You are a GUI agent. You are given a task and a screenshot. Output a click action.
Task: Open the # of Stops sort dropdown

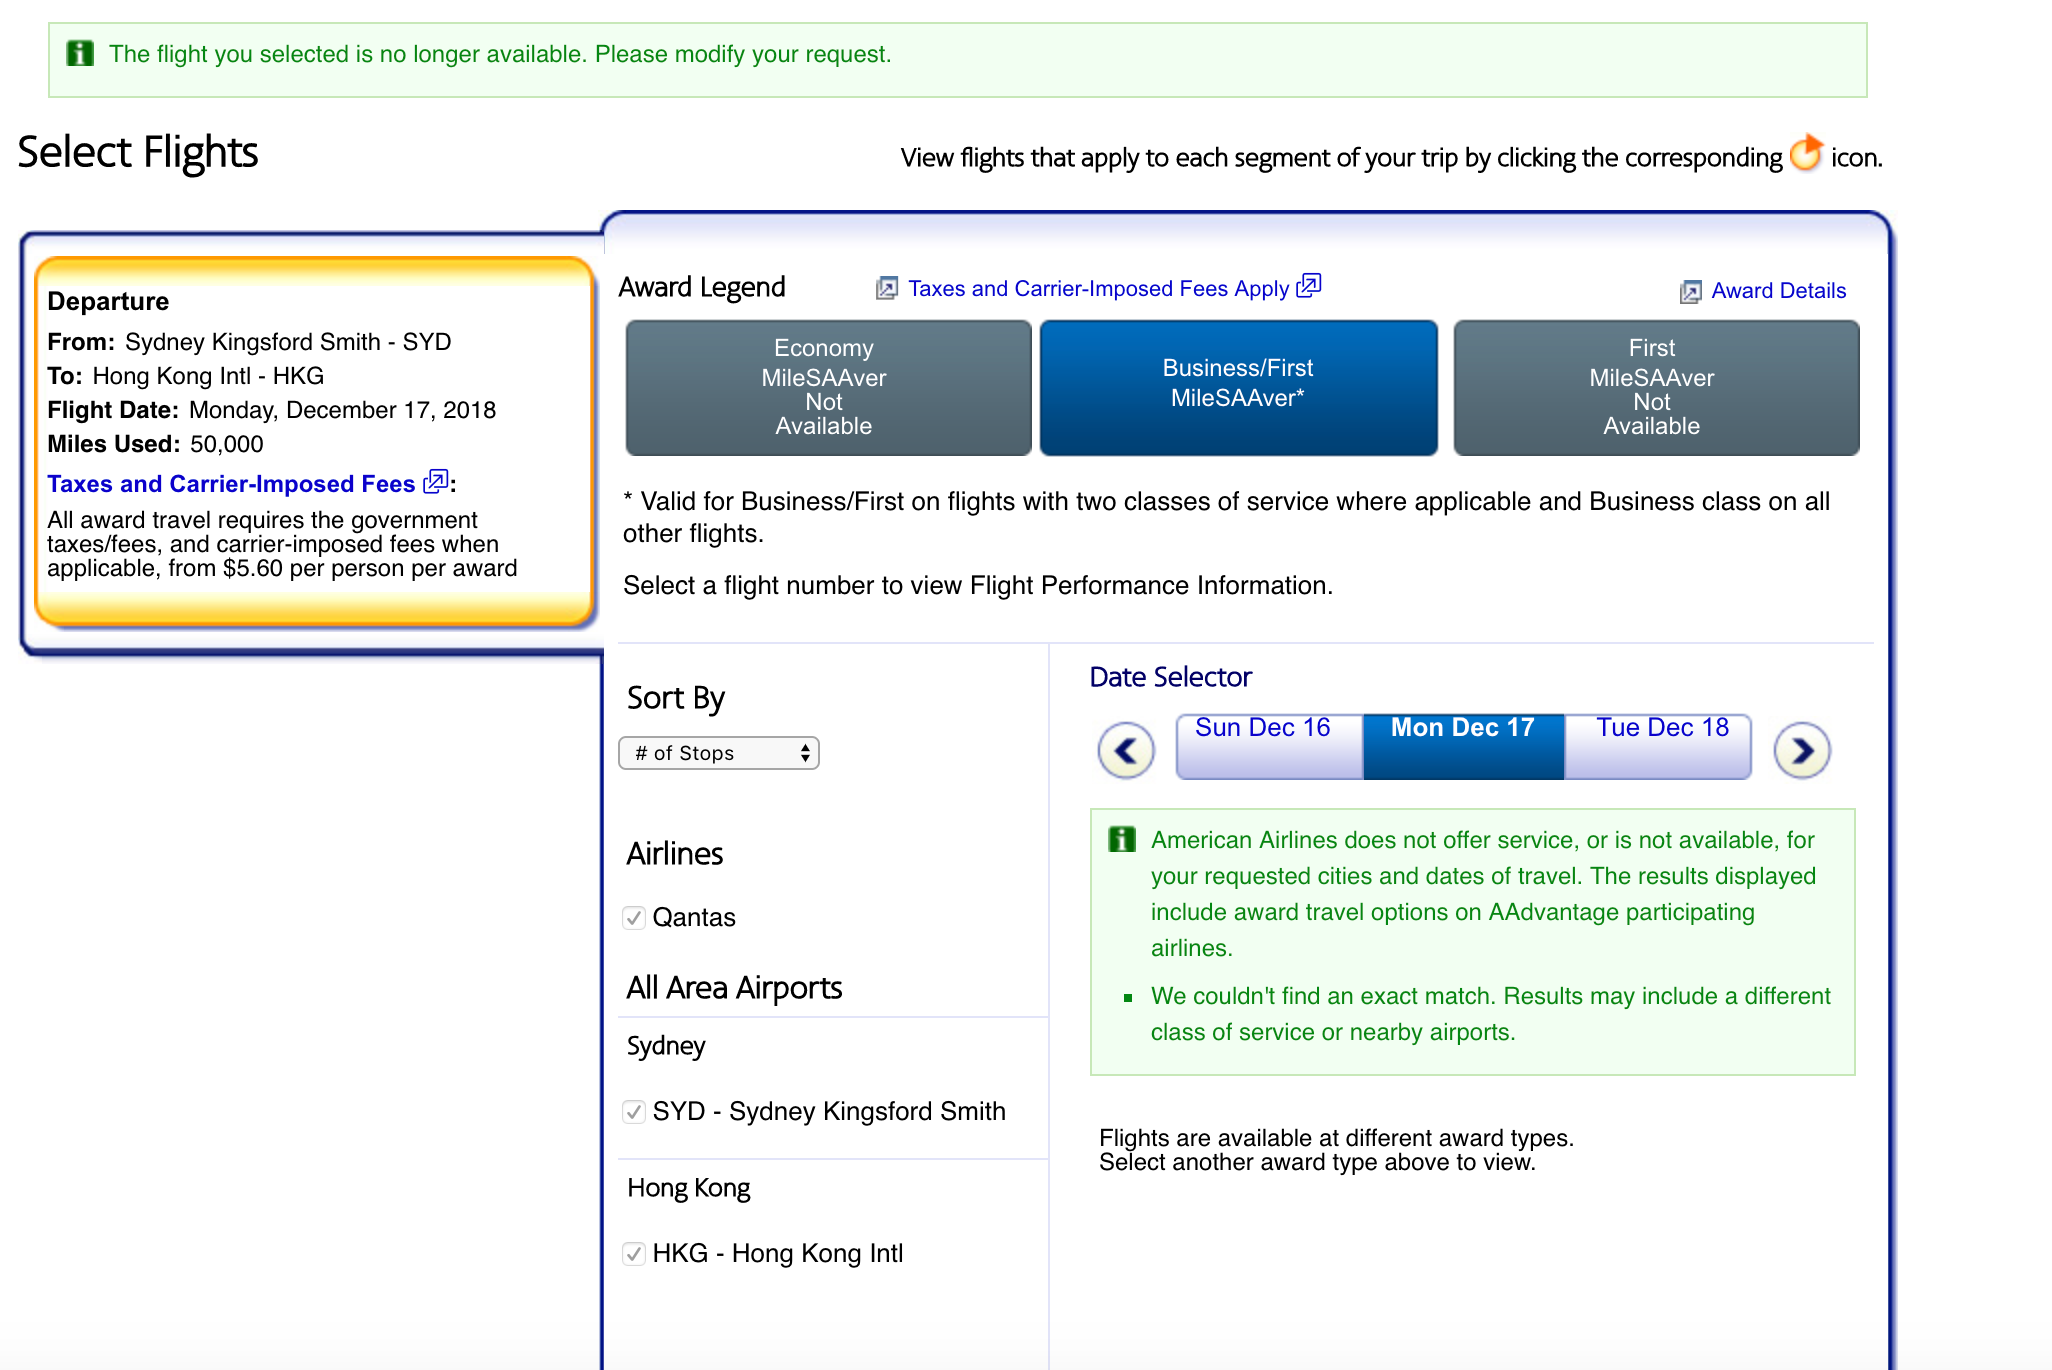coord(719,753)
